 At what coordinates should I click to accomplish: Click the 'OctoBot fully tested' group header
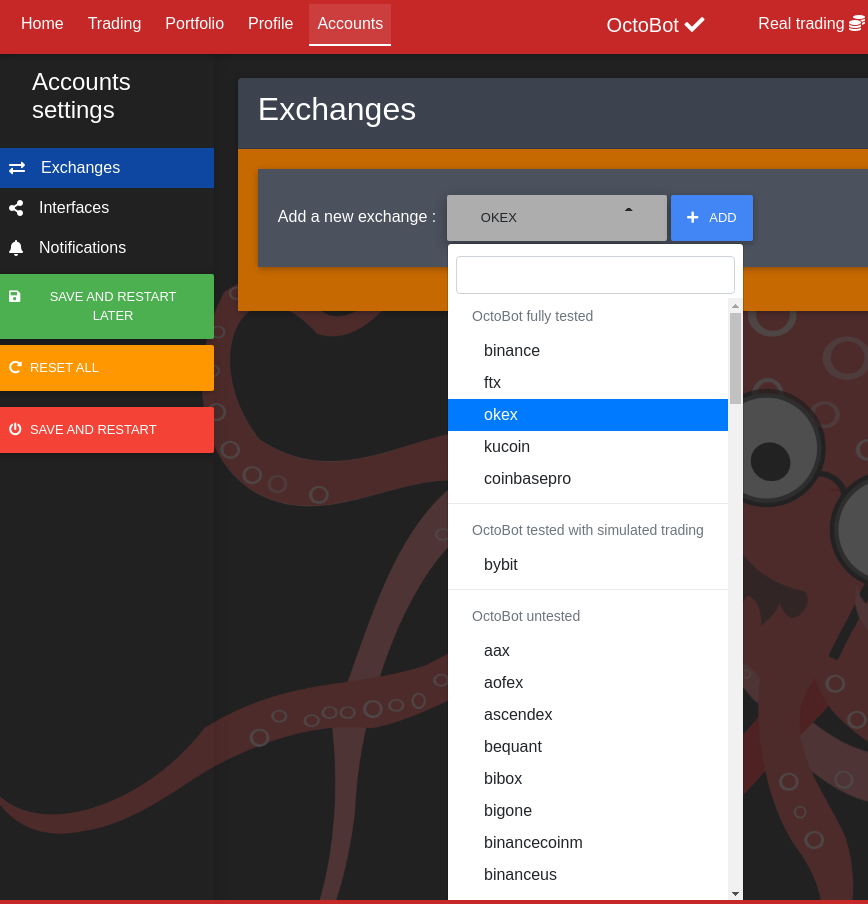coord(533,316)
